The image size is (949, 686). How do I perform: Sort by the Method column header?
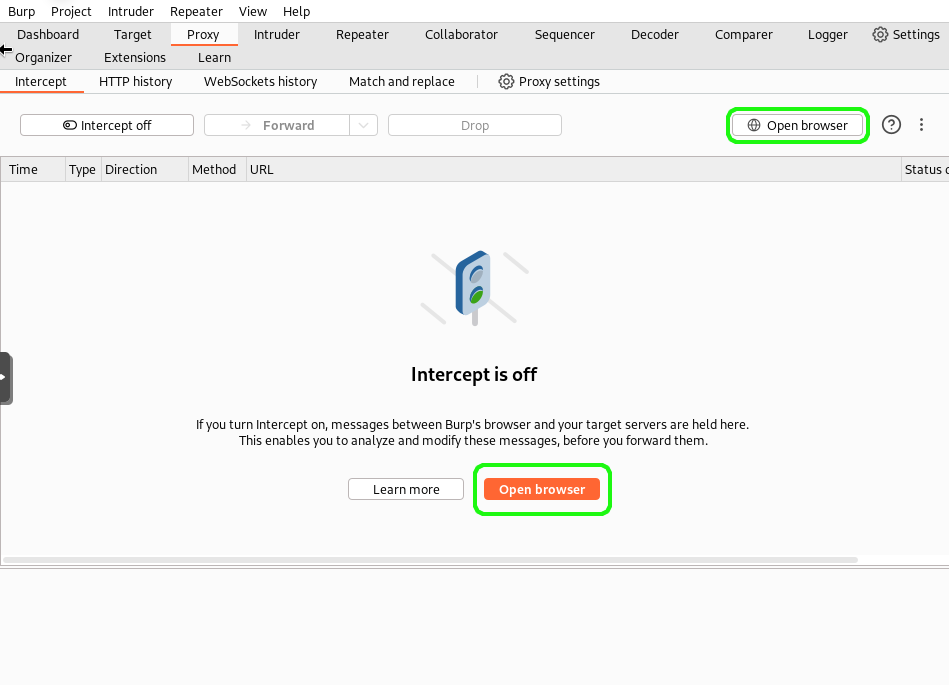[x=217, y=170]
